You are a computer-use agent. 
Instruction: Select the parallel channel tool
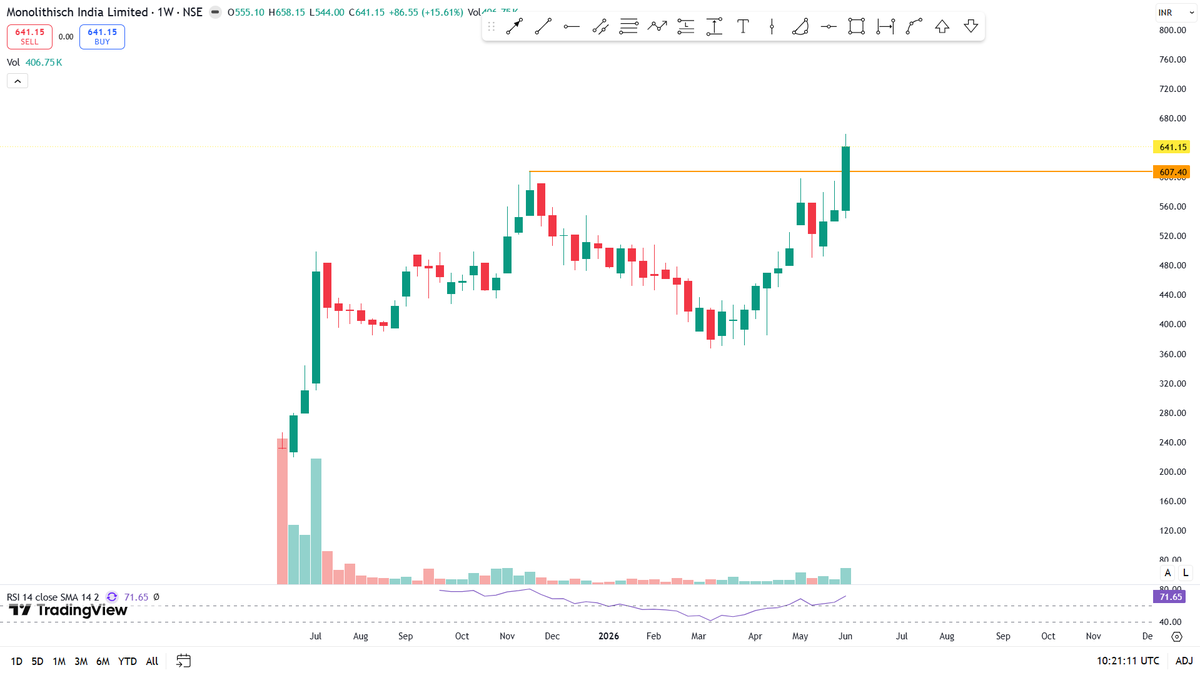pos(600,27)
